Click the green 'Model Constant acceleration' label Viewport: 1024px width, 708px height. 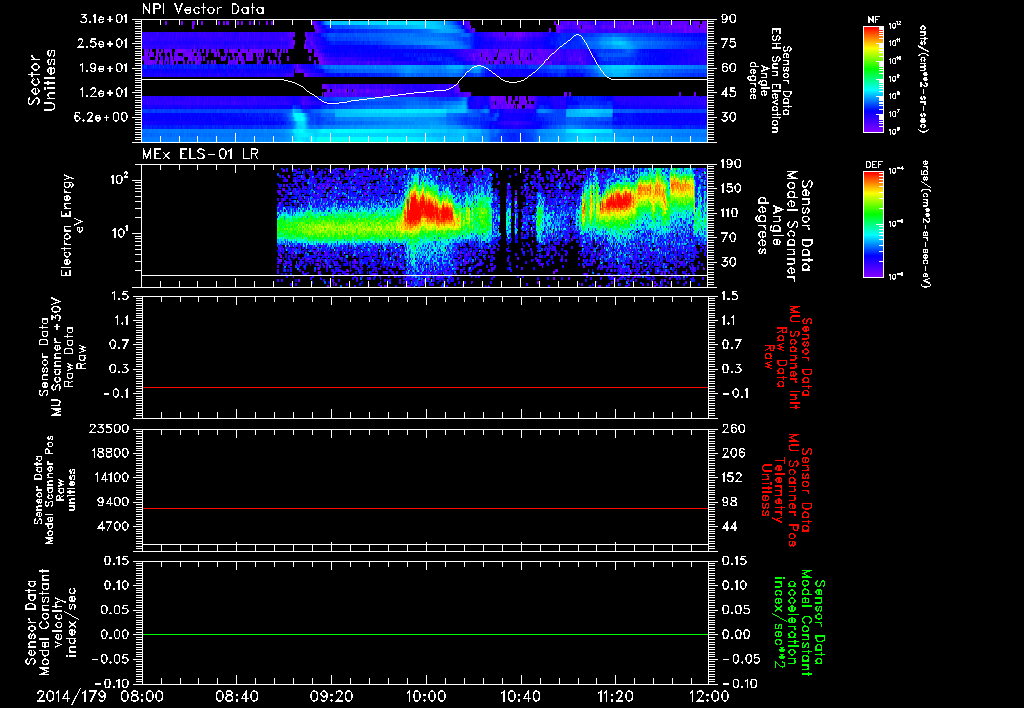click(x=800, y=623)
